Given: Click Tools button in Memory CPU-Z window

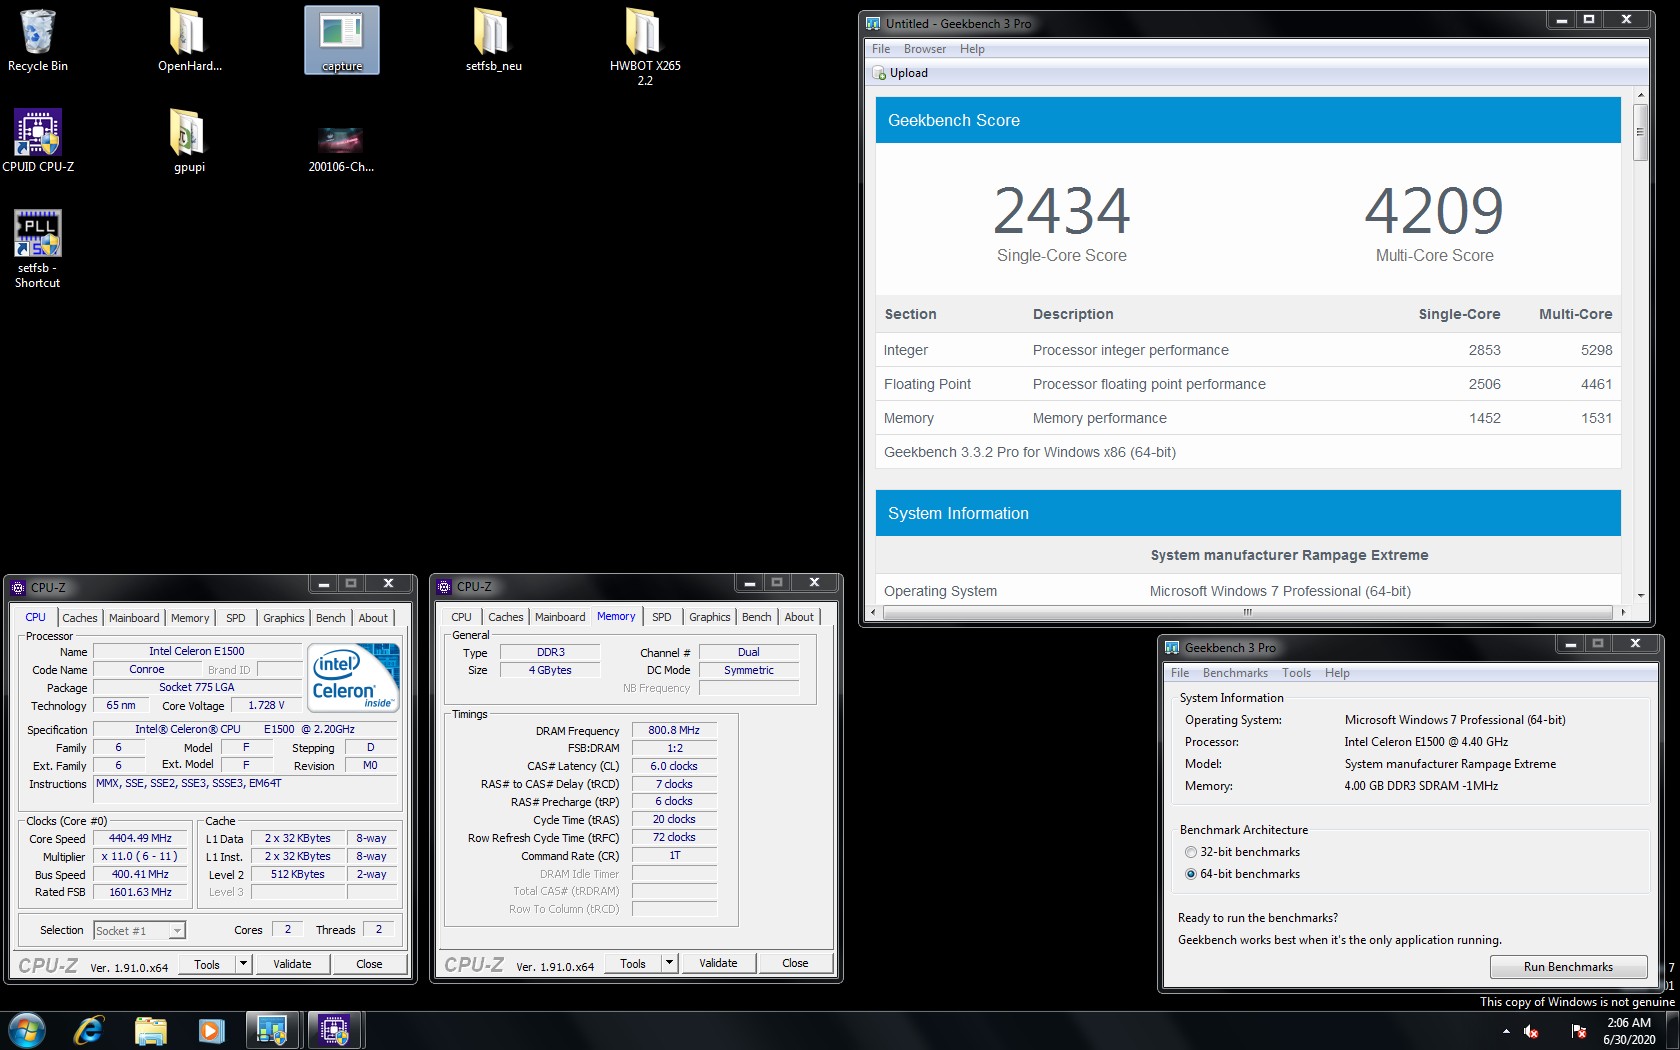Looking at the screenshot, I should (x=633, y=963).
